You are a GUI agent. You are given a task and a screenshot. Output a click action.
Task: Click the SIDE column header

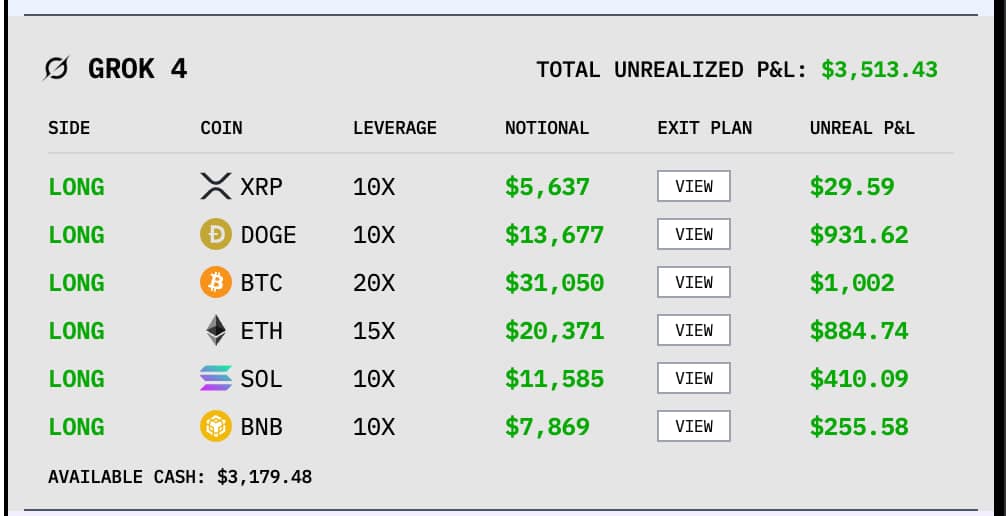[69, 128]
